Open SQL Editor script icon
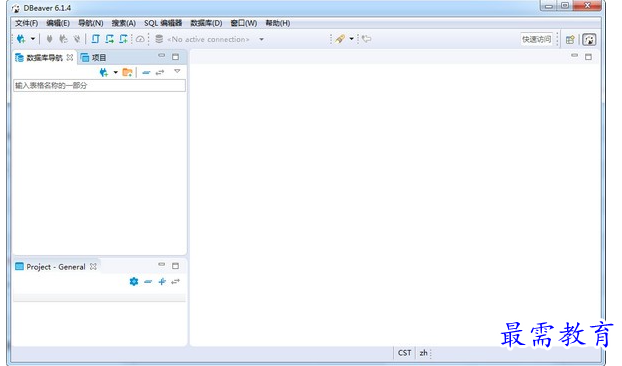622x366 pixels. tap(96, 39)
